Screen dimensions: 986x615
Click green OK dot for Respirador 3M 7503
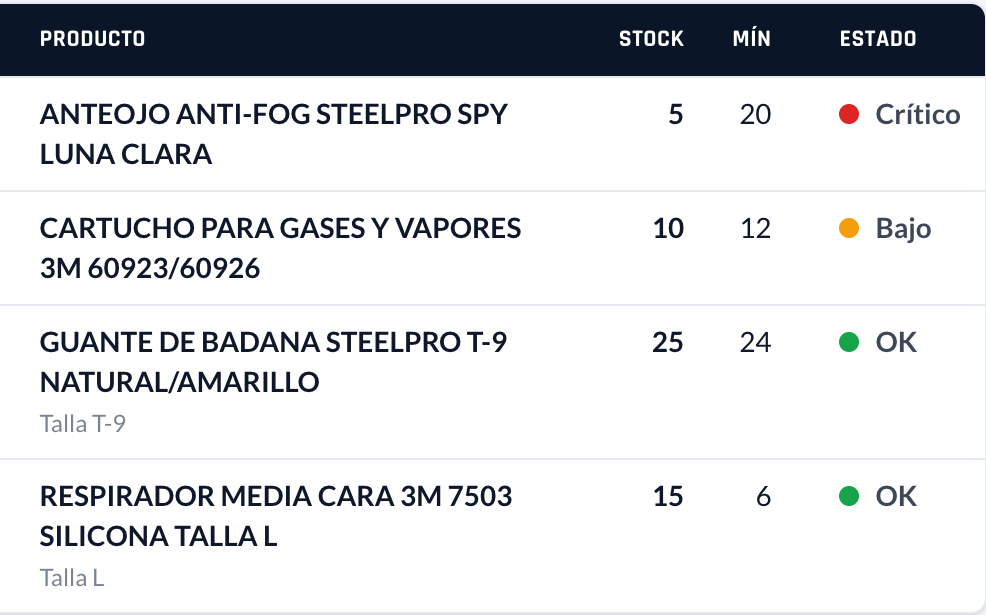849,496
